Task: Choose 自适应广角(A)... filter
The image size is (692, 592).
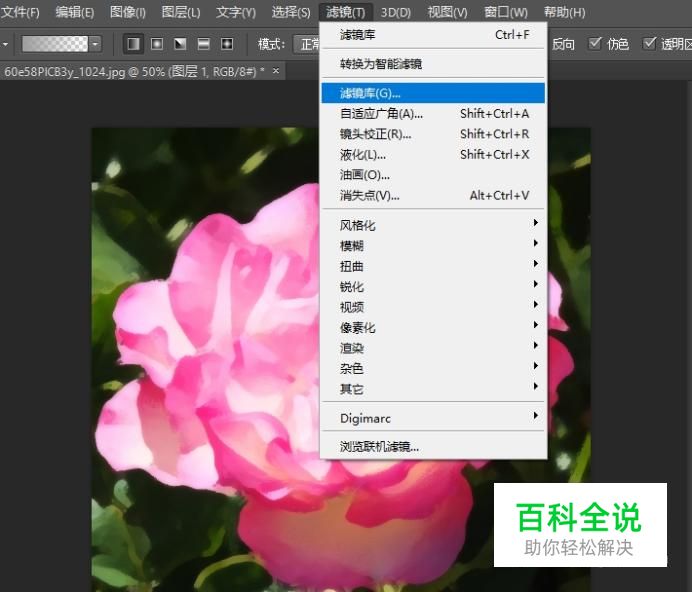Action: (x=434, y=114)
